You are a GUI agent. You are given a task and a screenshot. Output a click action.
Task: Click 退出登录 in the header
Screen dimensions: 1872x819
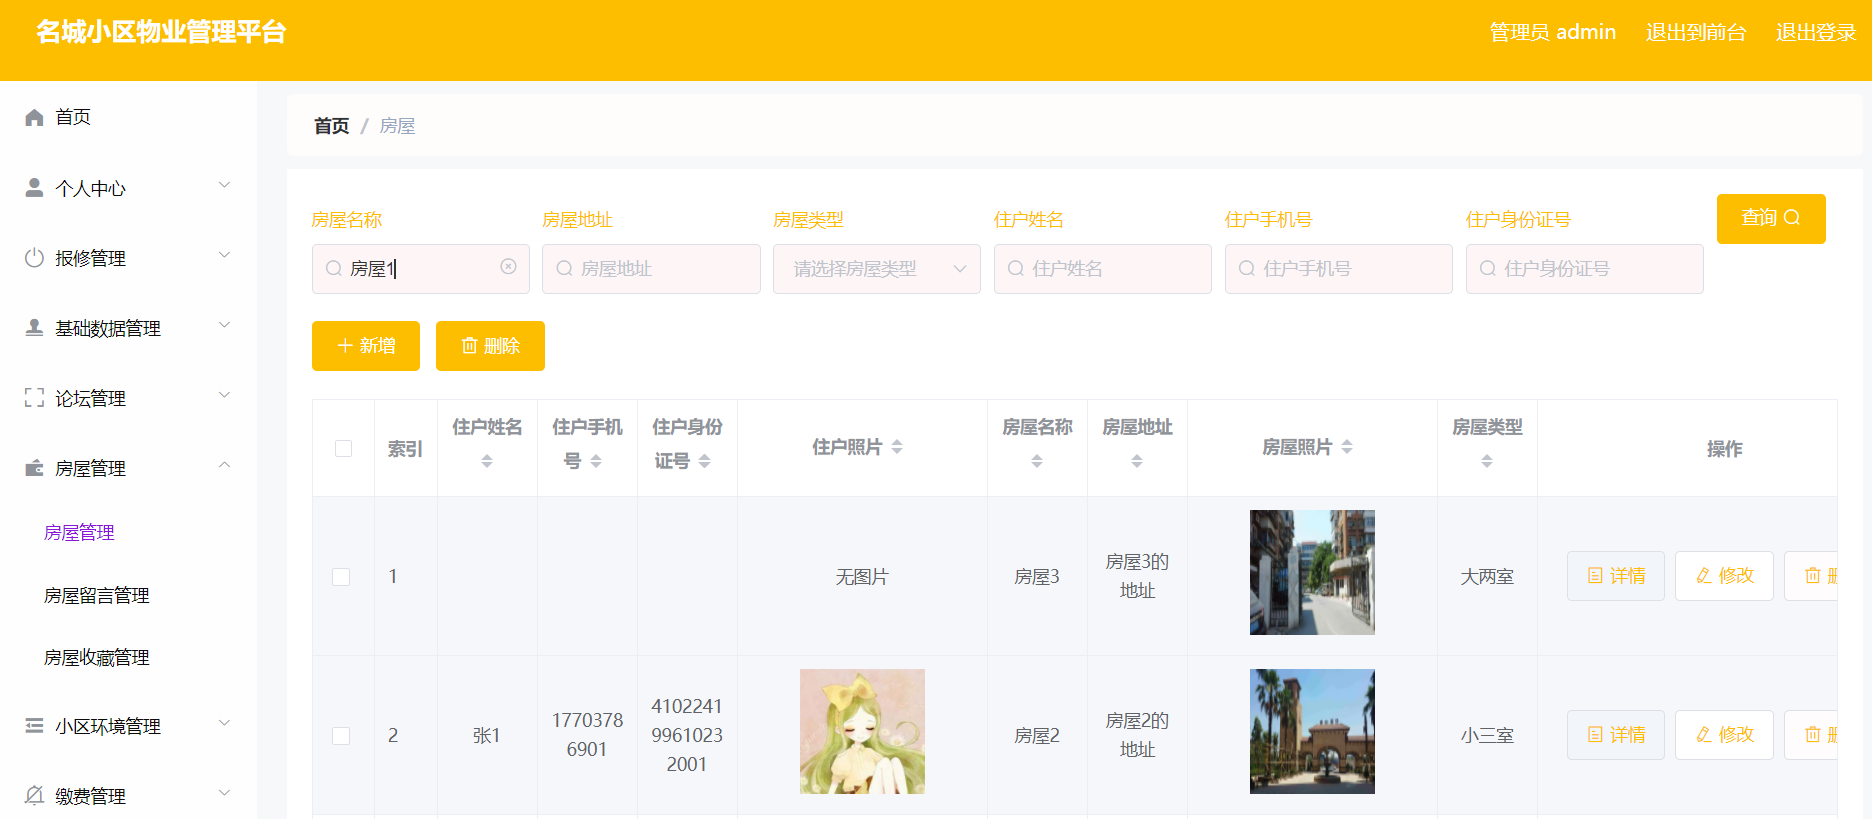(1816, 32)
